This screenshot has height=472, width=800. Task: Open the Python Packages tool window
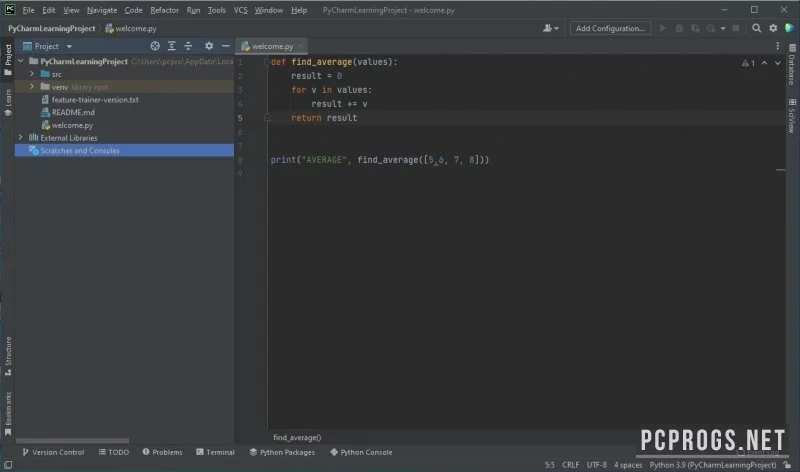tap(282, 453)
